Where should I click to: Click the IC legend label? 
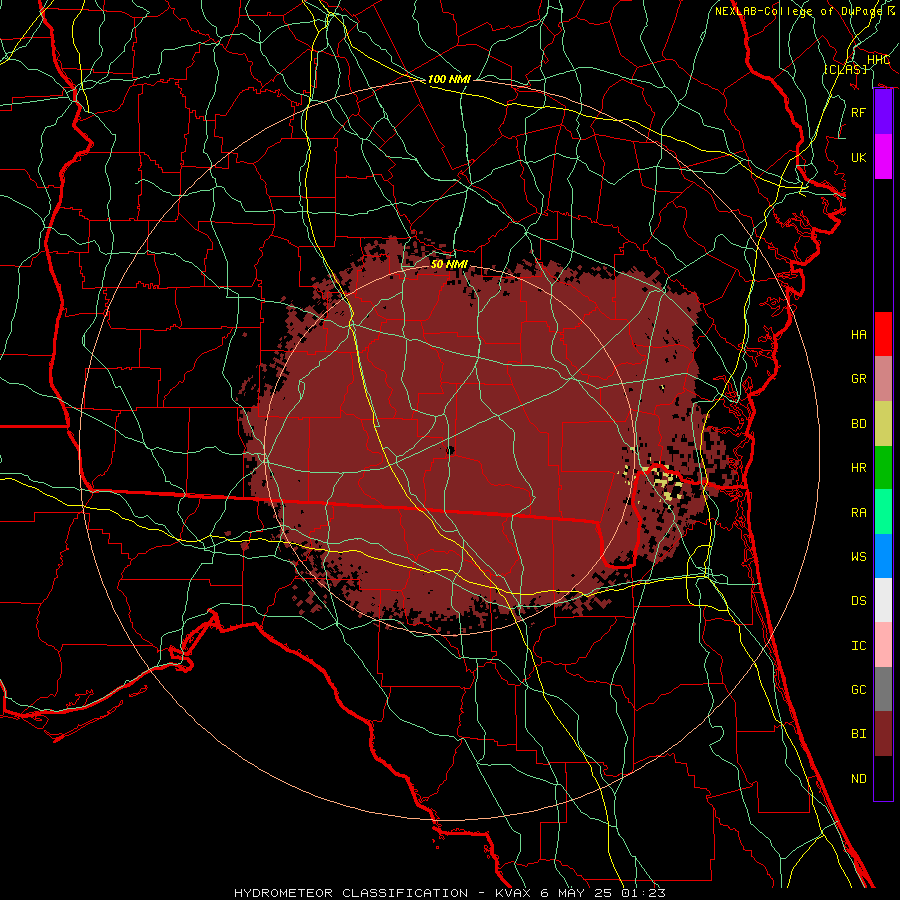(858, 646)
